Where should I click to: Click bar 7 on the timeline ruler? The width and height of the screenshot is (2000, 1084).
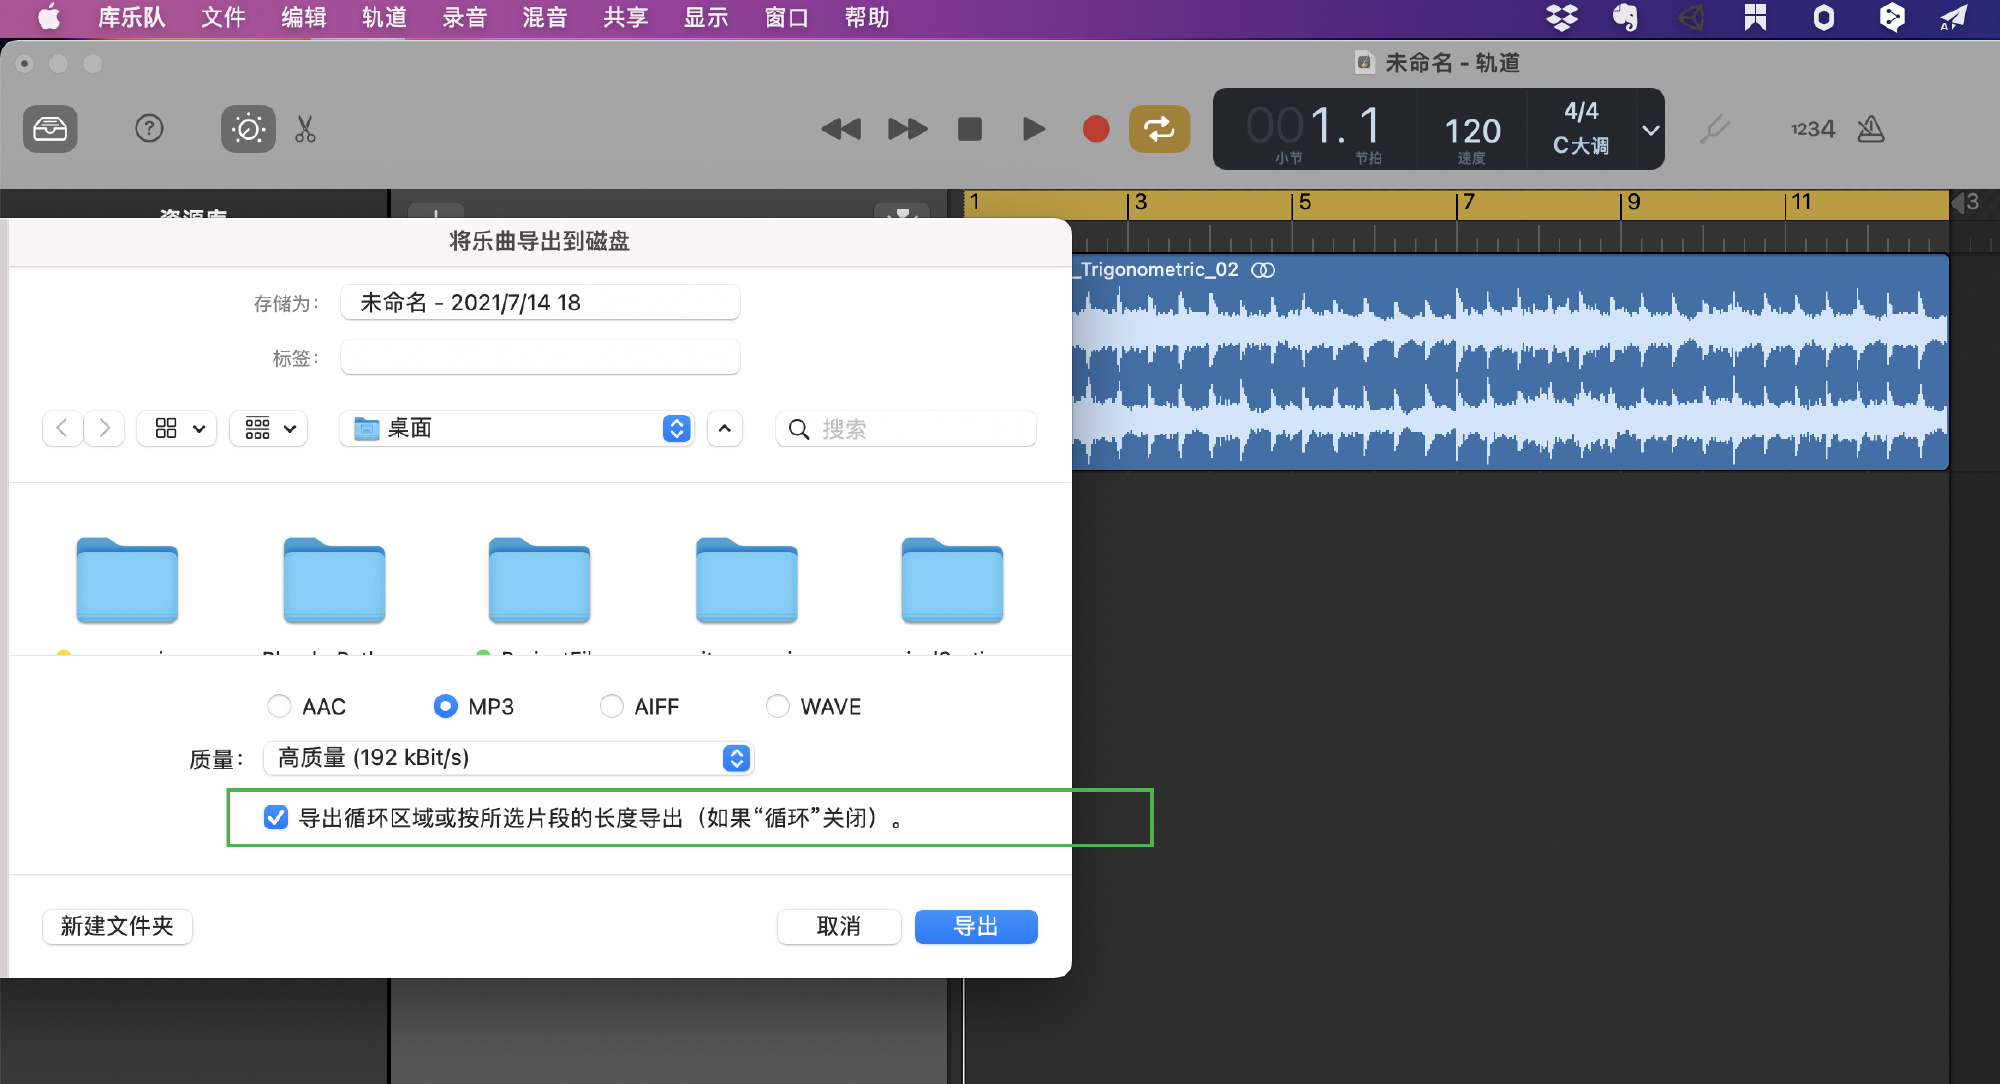[1468, 203]
